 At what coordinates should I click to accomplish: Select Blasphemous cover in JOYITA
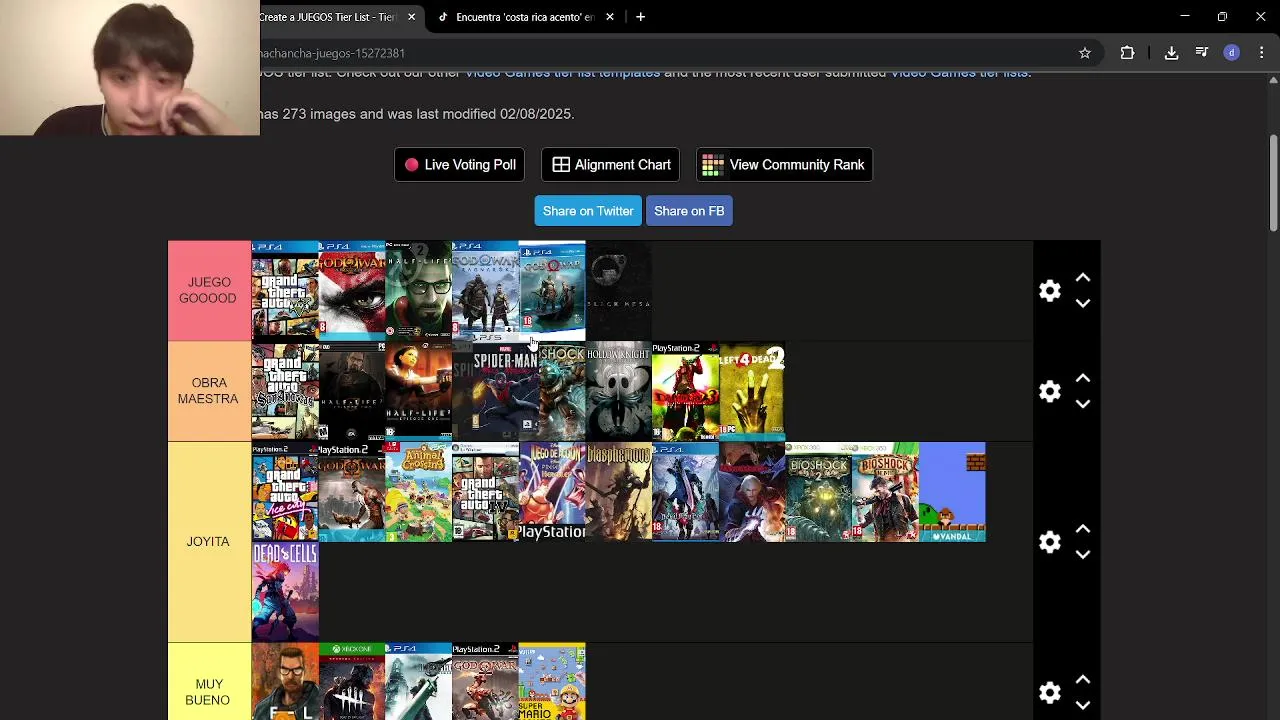click(x=619, y=492)
